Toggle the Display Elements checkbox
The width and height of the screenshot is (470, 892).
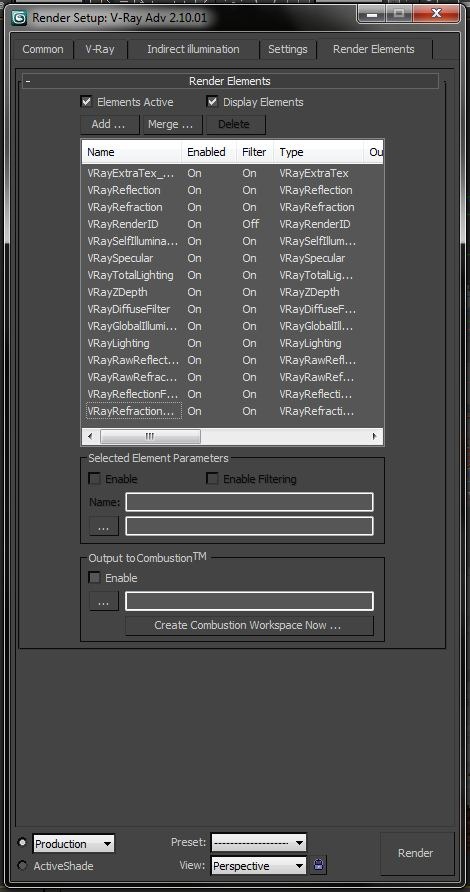[x=213, y=102]
